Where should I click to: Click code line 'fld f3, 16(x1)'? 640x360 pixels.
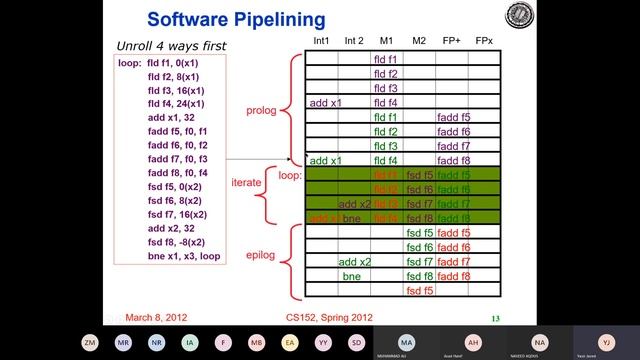(x=176, y=91)
